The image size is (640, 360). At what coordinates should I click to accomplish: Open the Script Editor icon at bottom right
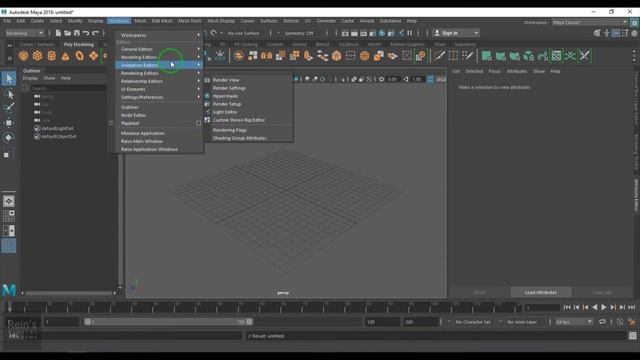(x=632, y=336)
